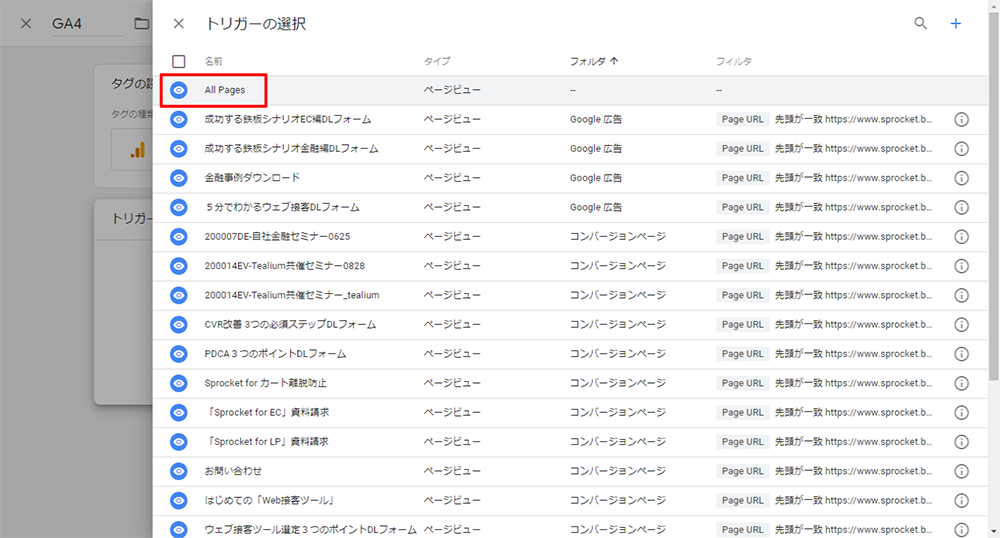The width and height of the screenshot is (1000, 538).
Task: Choose trigger ウェブ接客ツール選定3つのポイントDLフォーム
Action: [x=311, y=530]
